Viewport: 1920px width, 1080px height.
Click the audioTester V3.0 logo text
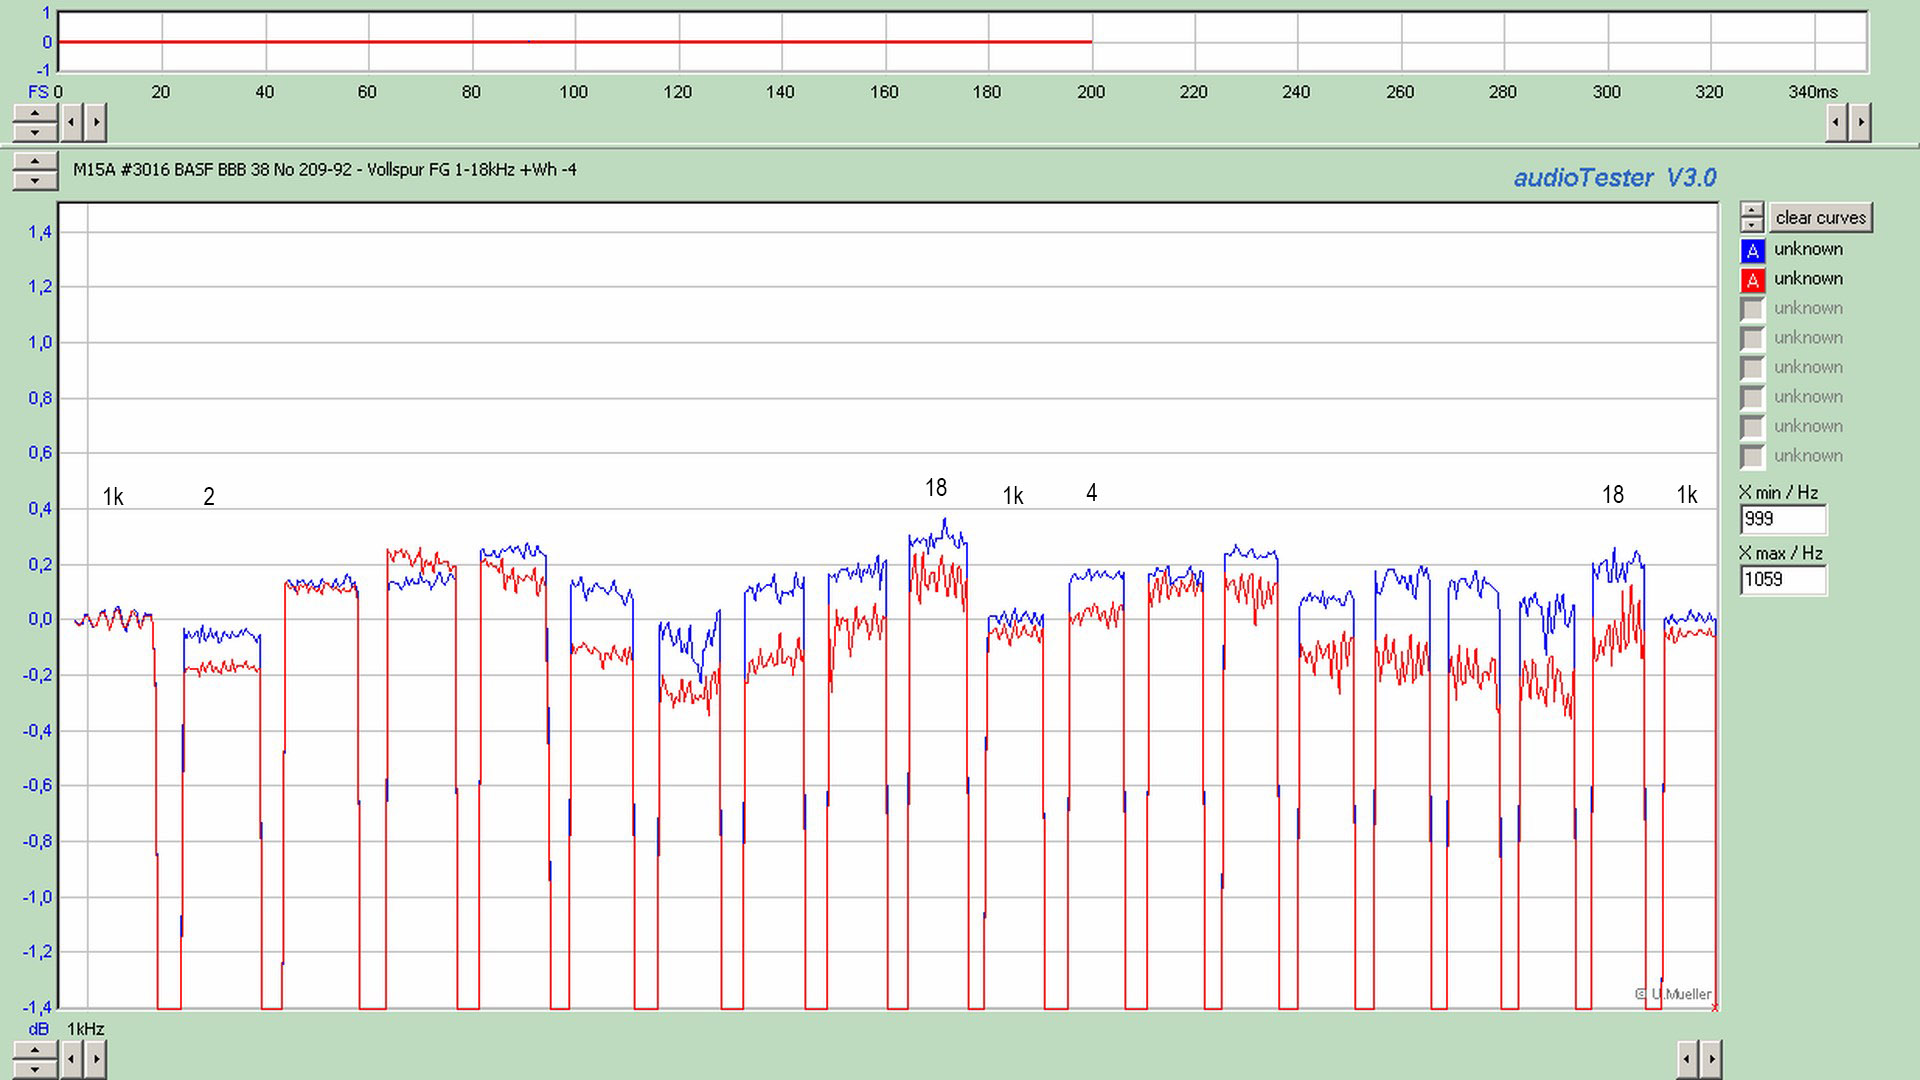[x=1614, y=178]
